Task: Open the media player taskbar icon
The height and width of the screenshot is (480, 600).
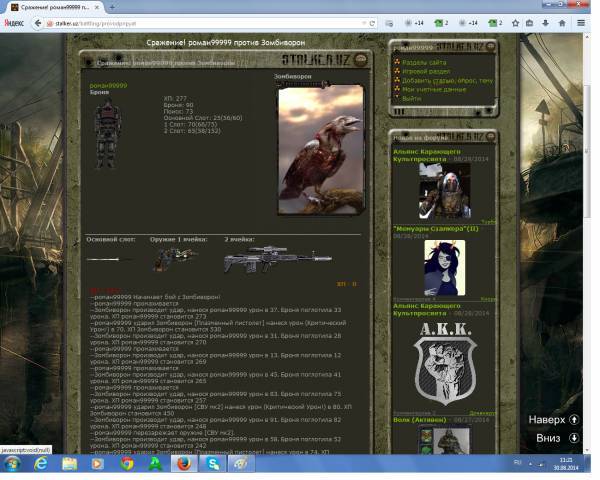Action: tap(98, 464)
